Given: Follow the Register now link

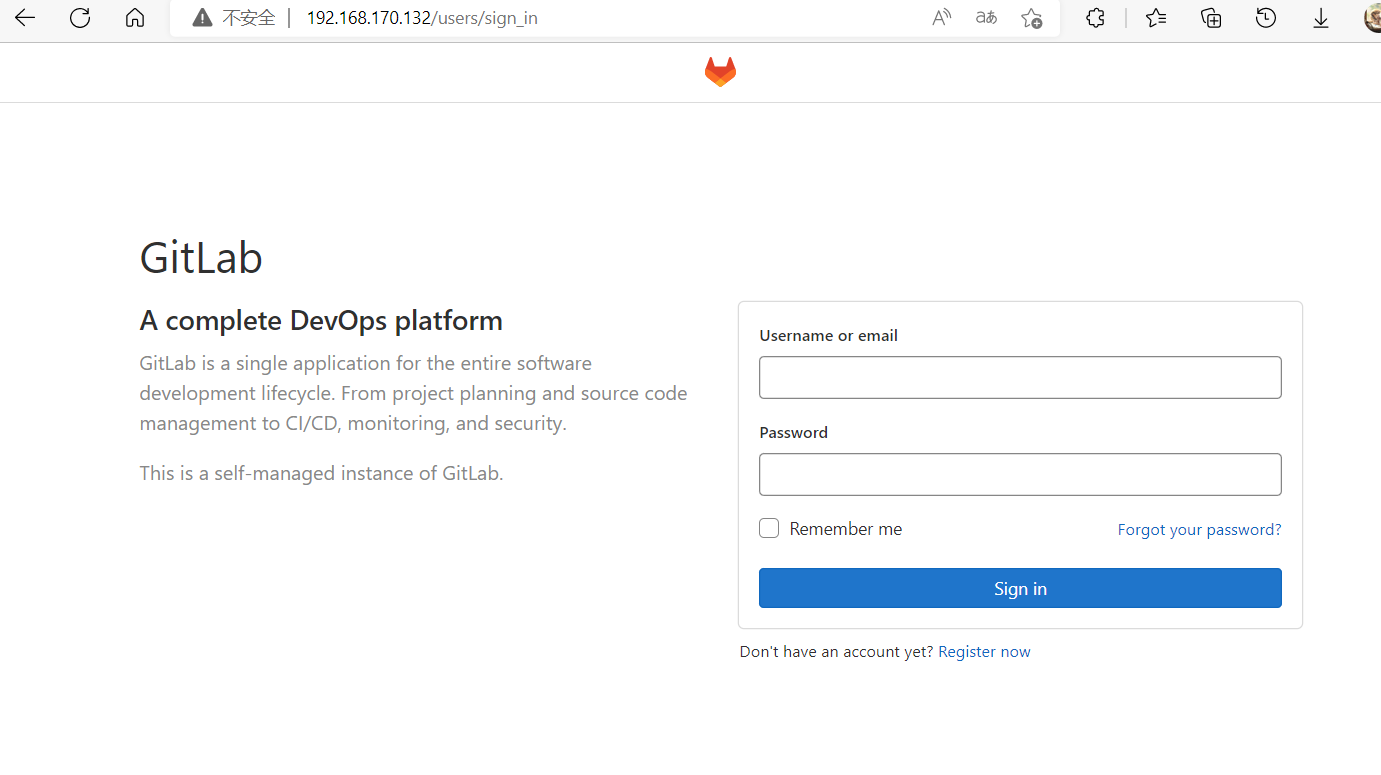Looking at the screenshot, I should click(984, 652).
